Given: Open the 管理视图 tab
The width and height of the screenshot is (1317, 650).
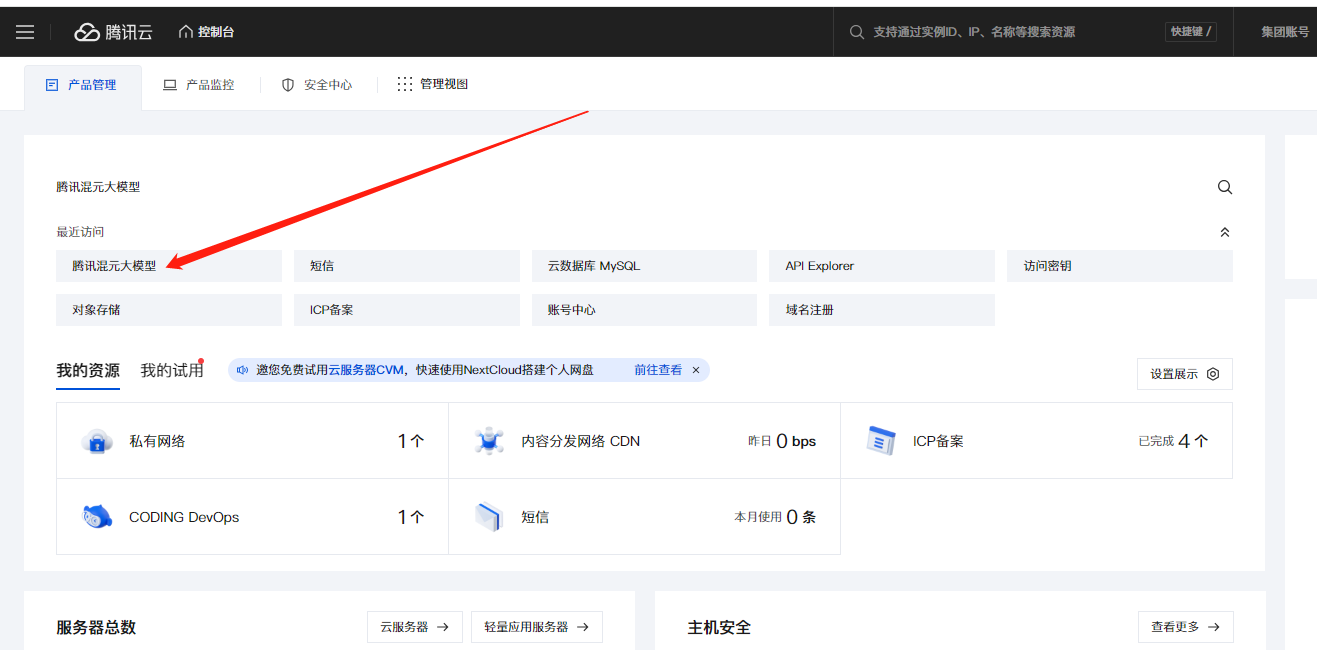Looking at the screenshot, I should (432, 85).
